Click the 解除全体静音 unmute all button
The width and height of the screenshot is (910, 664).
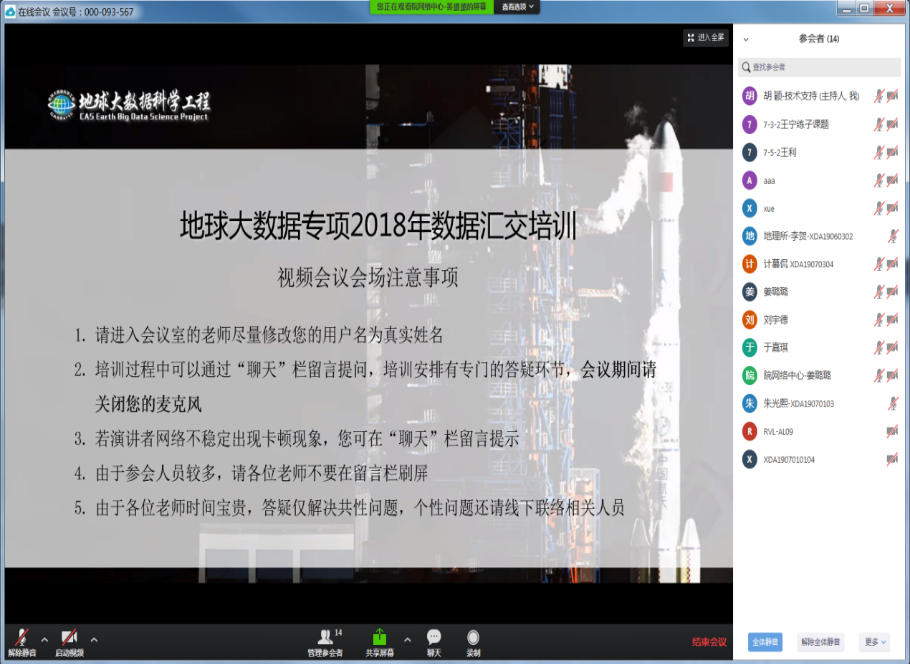(x=820, y=642)
